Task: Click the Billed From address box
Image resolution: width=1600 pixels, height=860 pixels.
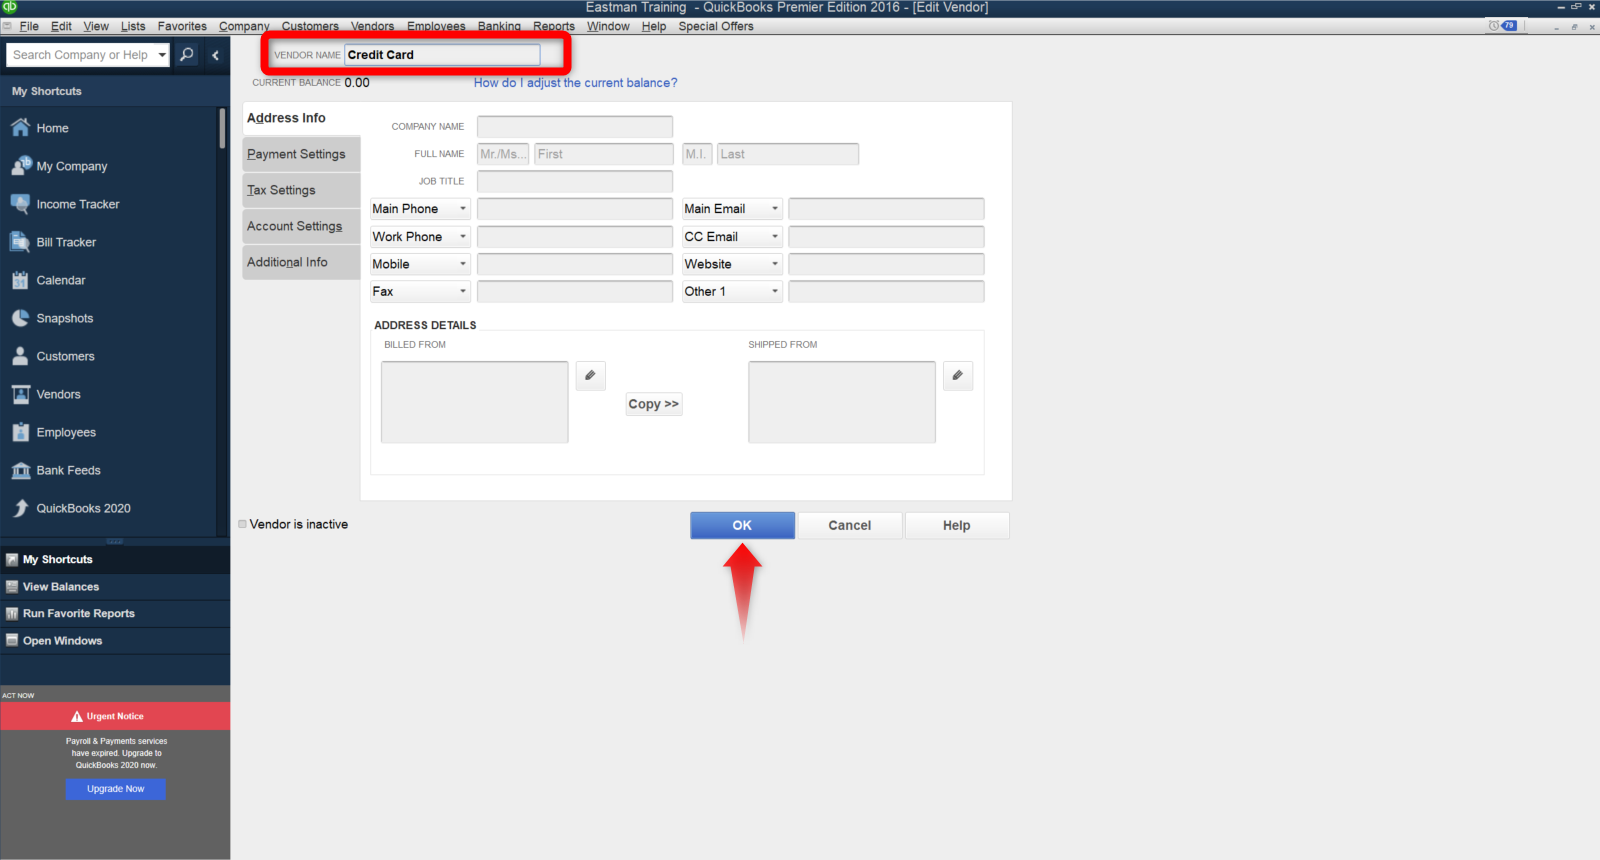Action: (474, 402)
